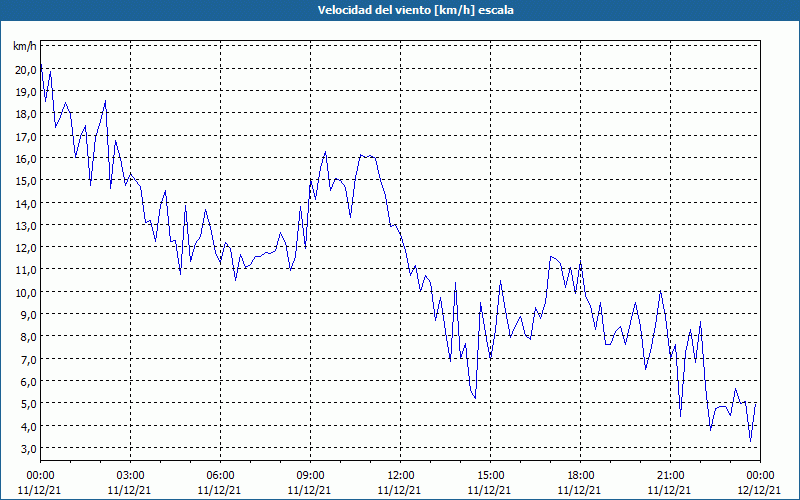Screen dimensions: 800x500
Task: Click the '00:00' time label above 11/12/21
Action: point(40,476)
